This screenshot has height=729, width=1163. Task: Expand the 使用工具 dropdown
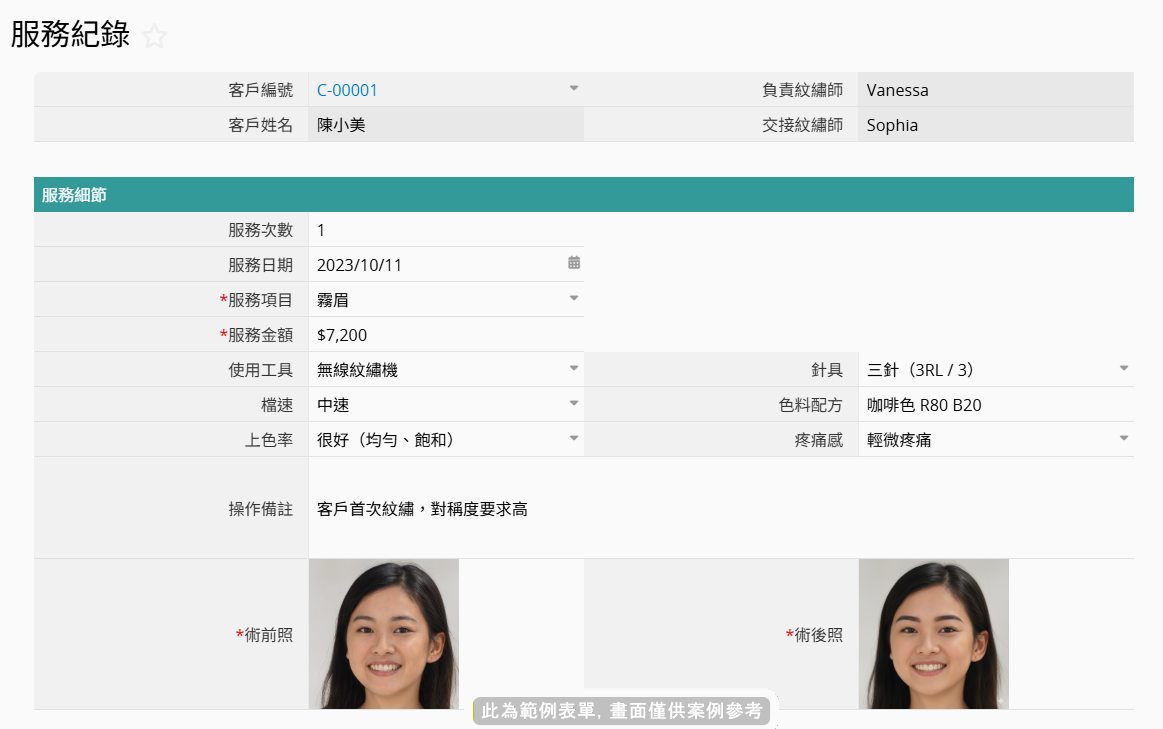(x=574, y=368)
